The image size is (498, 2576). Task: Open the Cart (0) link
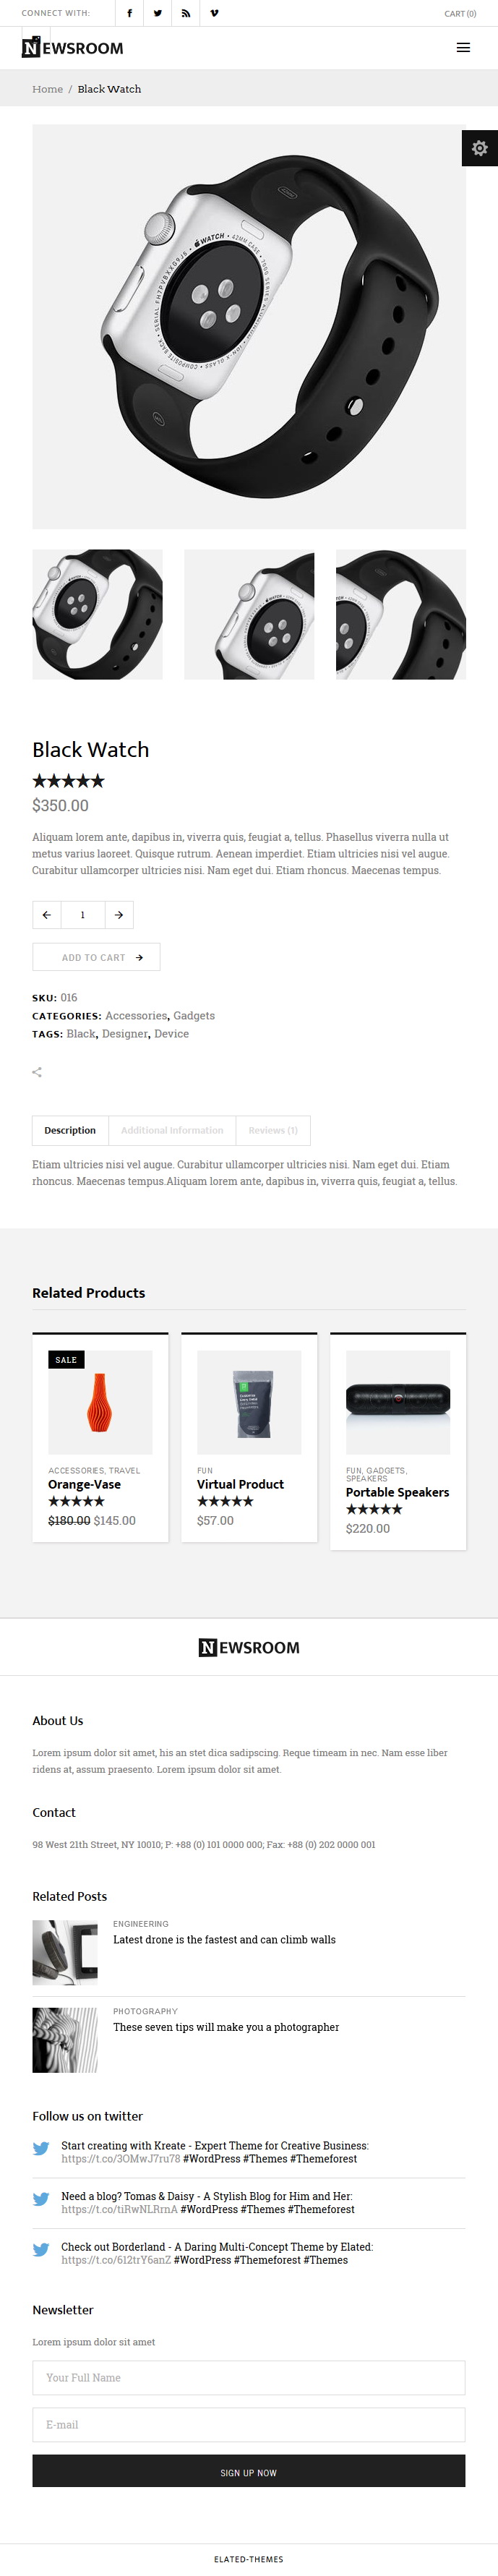[460, 14]
